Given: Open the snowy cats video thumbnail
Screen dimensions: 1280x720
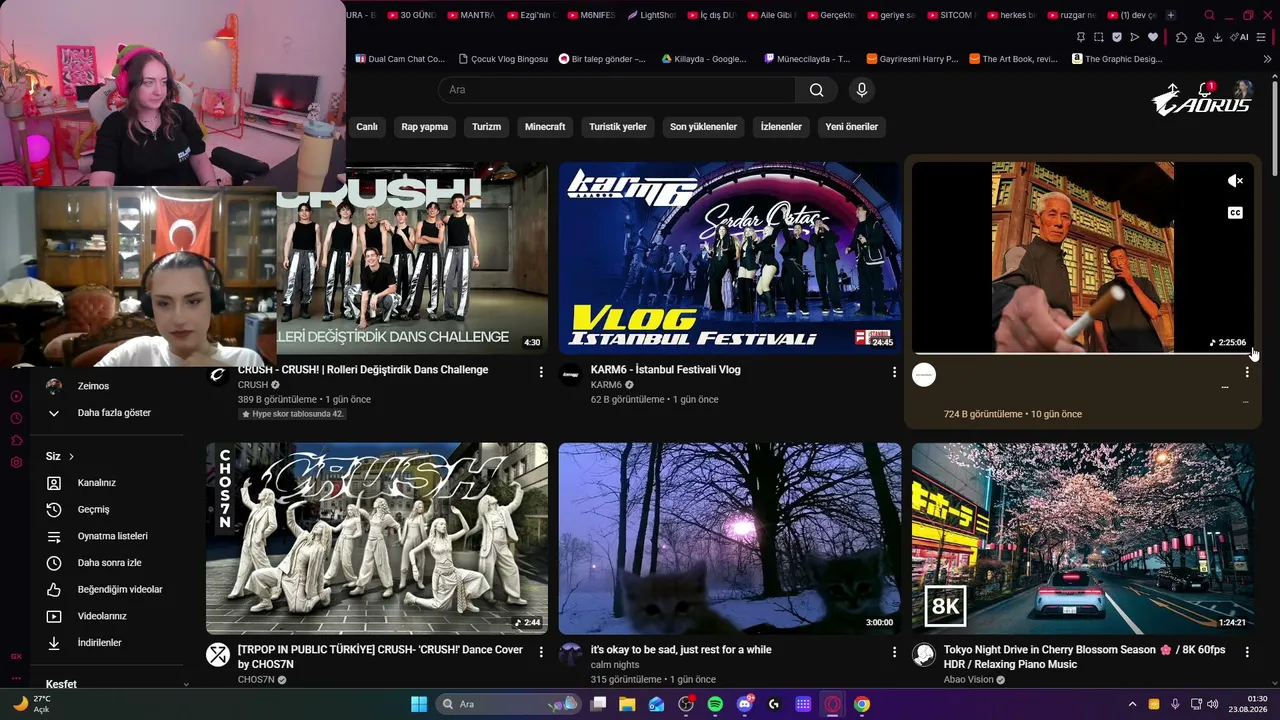Looking at the screenshot, I should point(730,538).
